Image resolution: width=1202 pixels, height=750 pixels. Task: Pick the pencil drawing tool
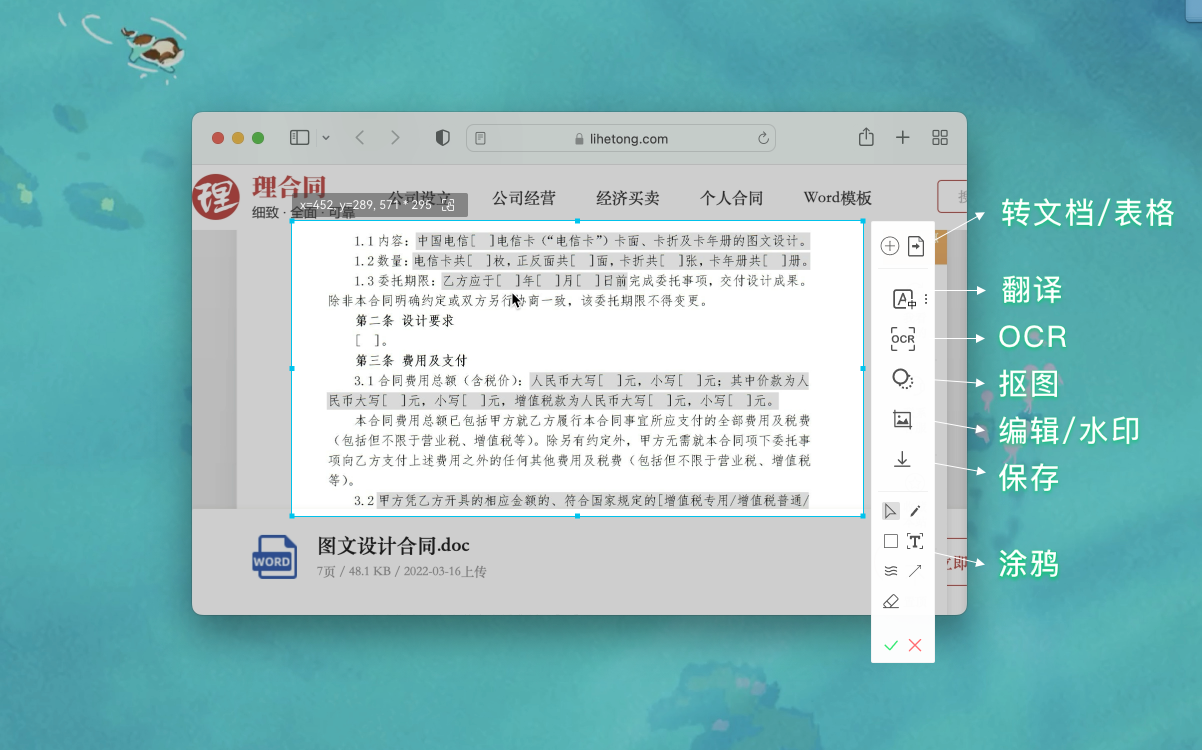pos(915,511)
